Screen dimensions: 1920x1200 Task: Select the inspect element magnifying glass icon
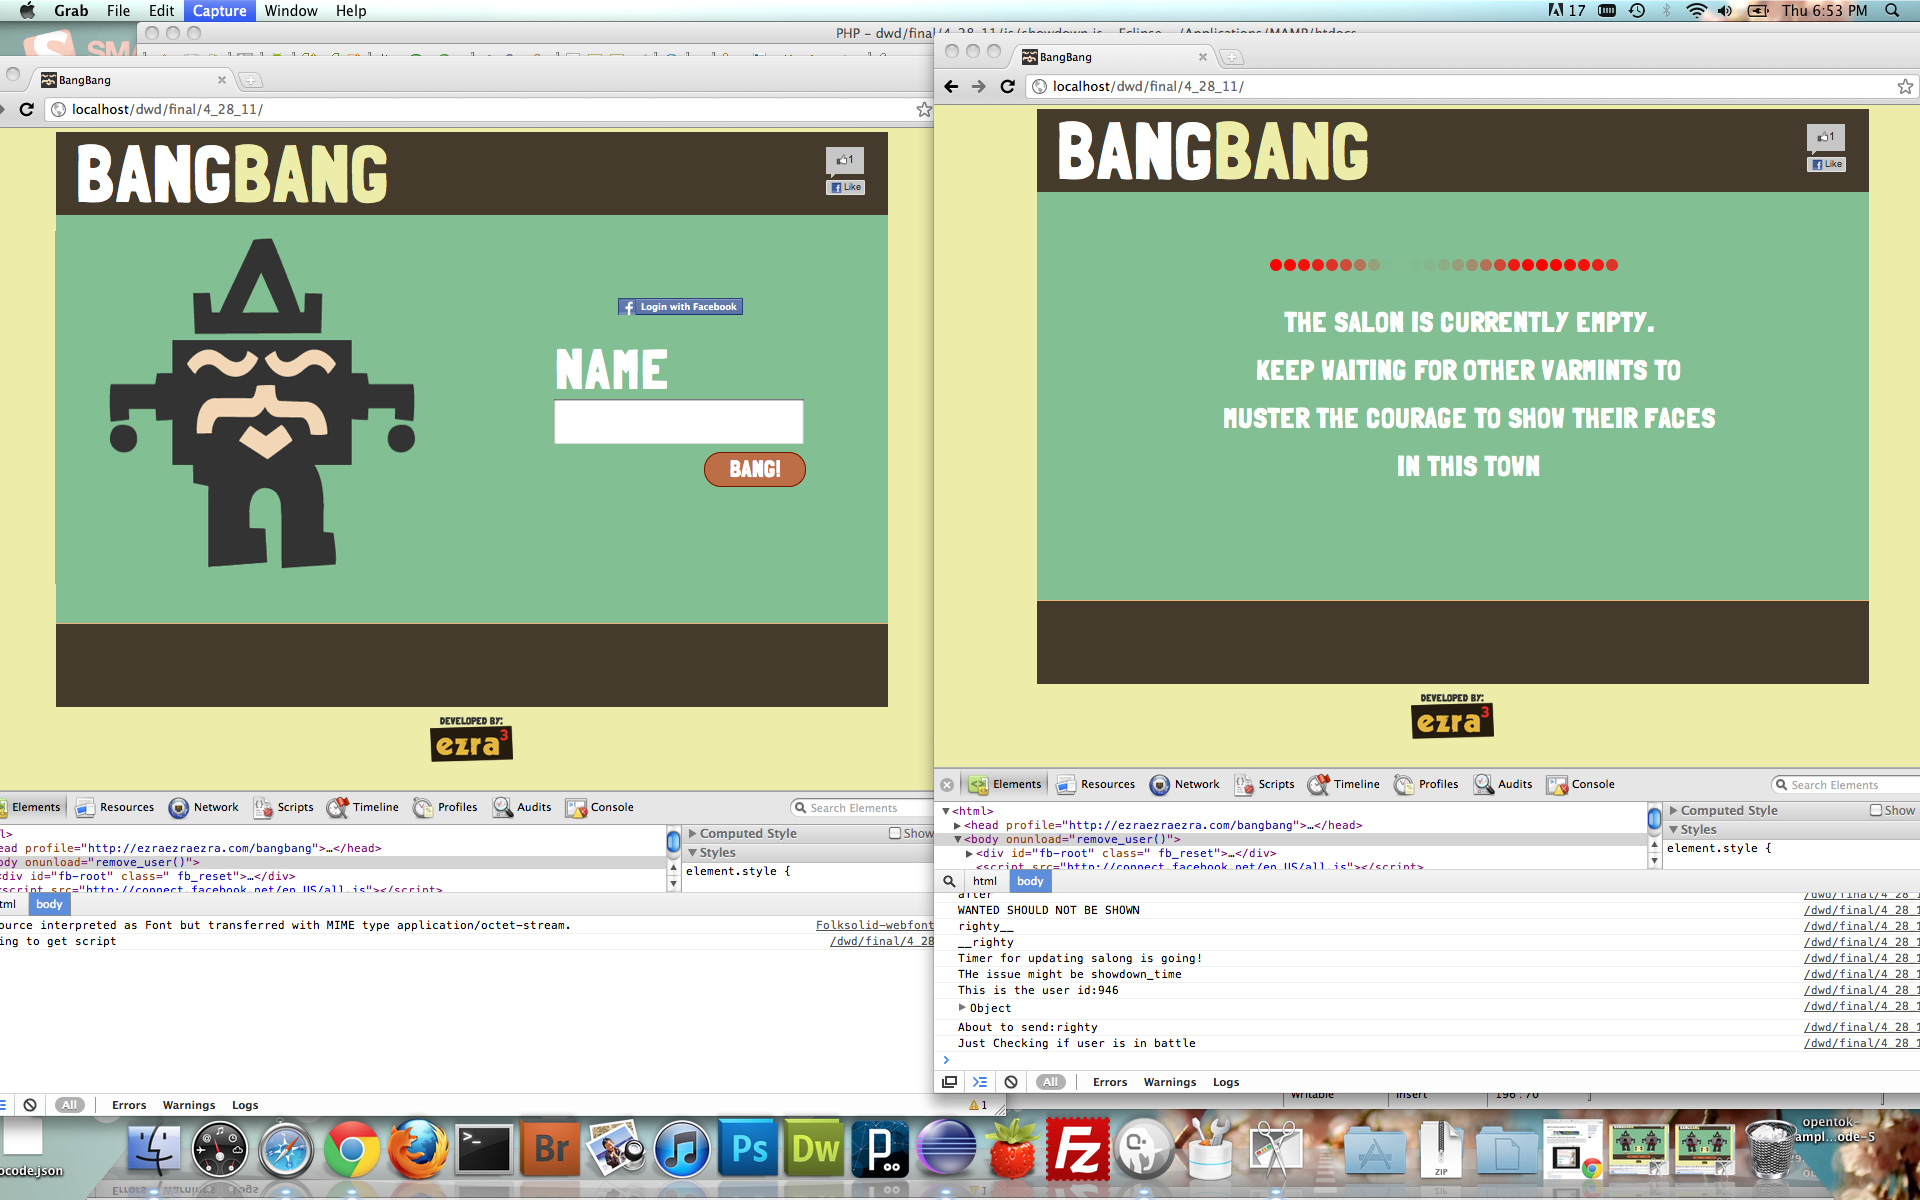pos(949,881)
